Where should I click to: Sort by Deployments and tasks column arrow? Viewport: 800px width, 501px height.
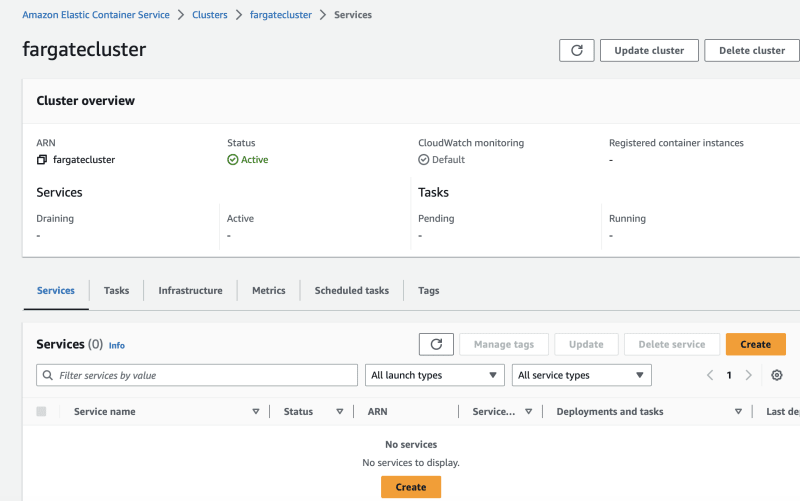(x=738, y=412)
